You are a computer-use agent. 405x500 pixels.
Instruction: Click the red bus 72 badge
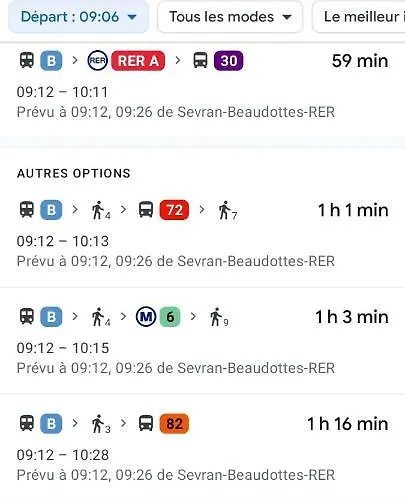pyautogui.click(x=174, y=210)
